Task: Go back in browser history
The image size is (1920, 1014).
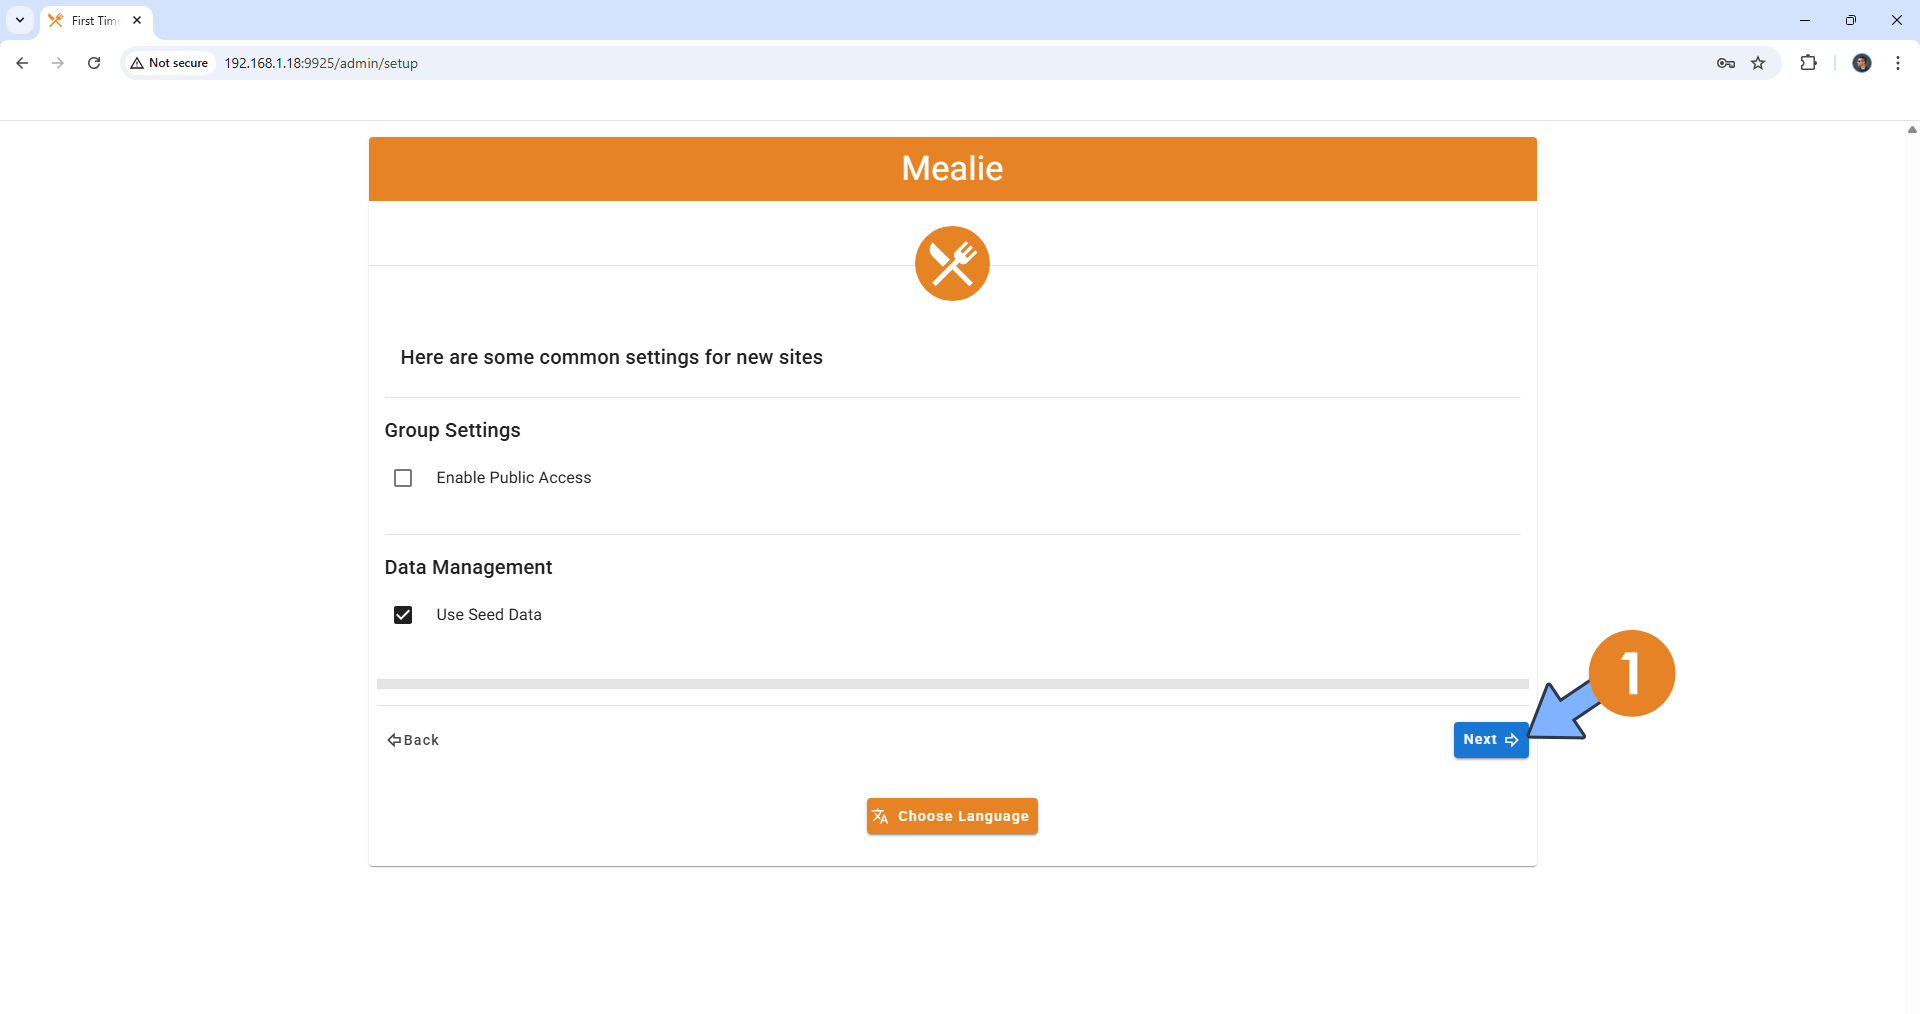Action: [22, 63]
